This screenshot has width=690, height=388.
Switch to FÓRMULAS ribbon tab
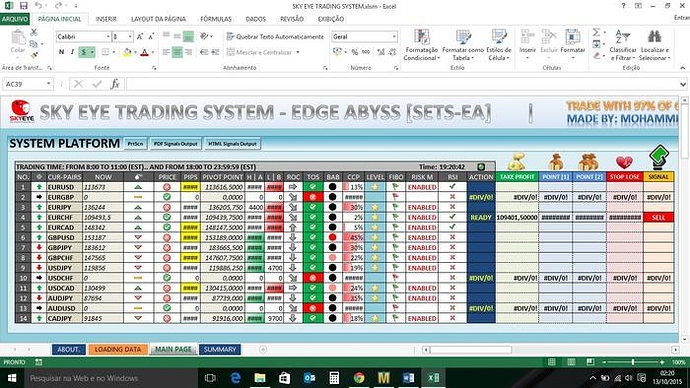[216, 19]
